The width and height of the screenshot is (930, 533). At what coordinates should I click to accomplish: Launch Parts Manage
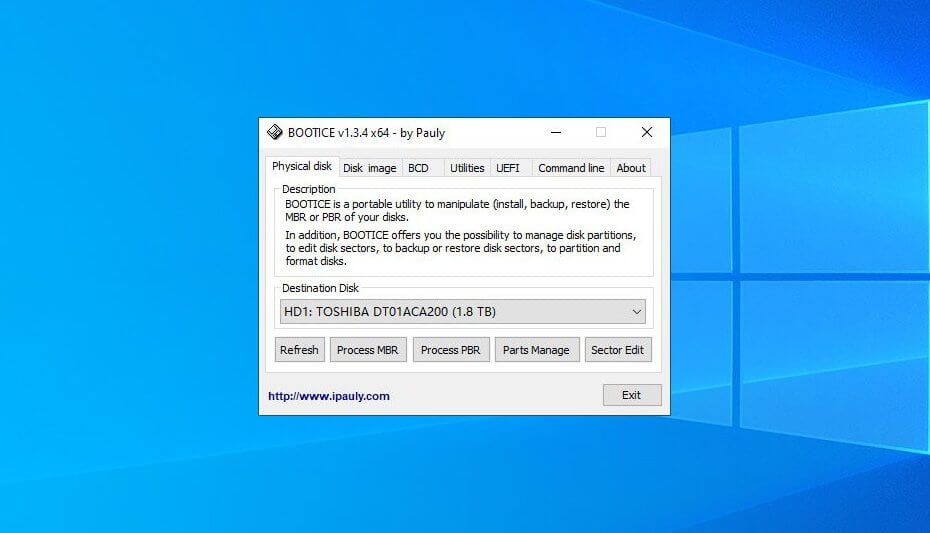tap(537, 350)
